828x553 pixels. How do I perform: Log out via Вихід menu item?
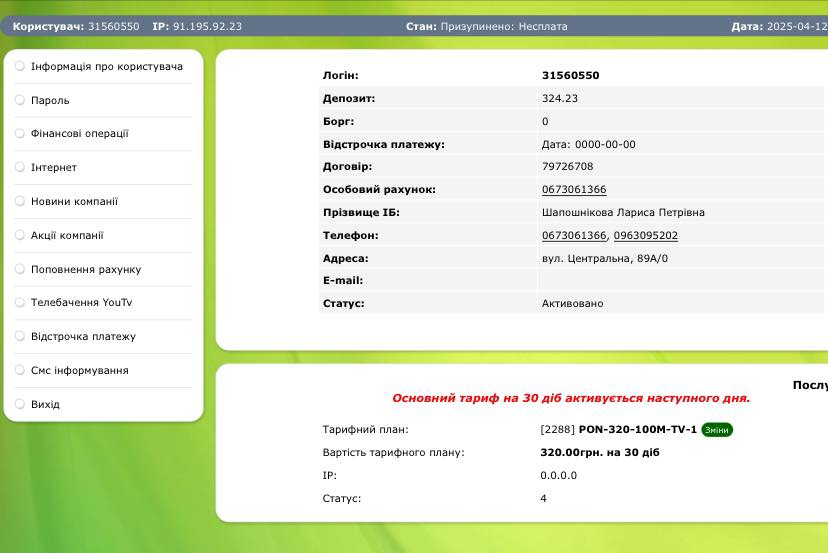[45, 405]
